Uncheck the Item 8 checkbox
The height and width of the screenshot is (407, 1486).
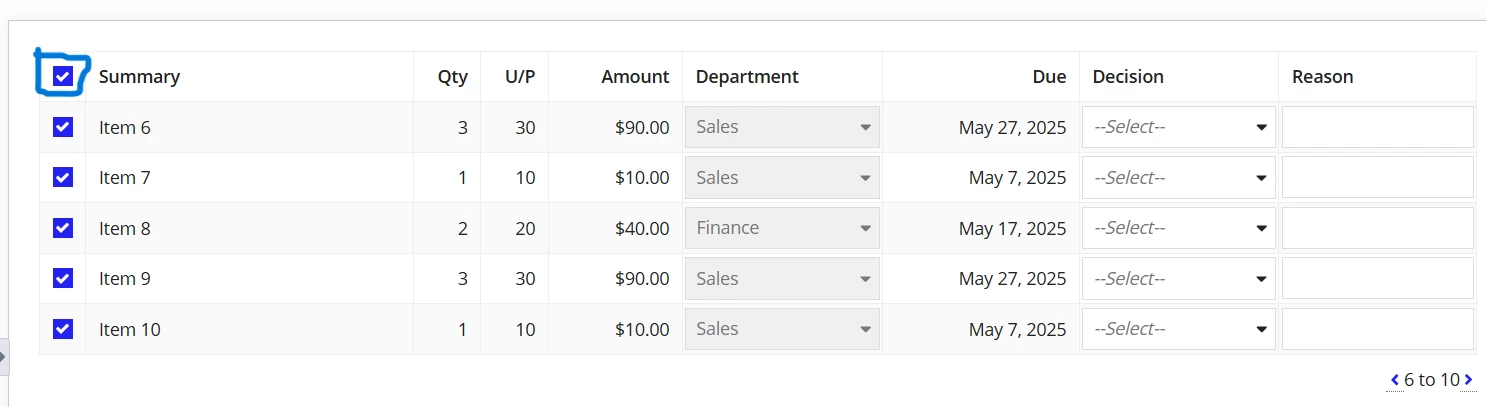63,228
